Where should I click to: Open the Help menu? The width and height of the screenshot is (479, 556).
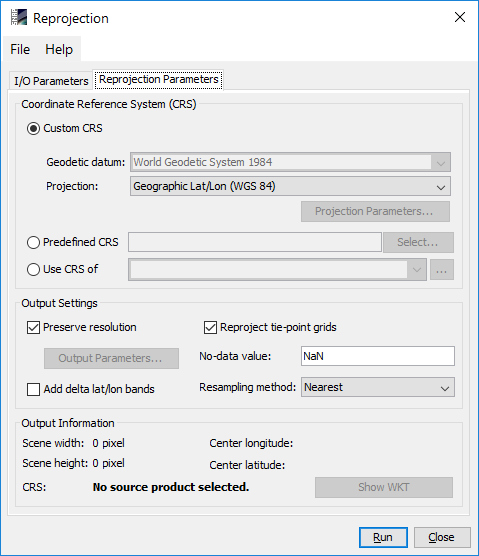pos(59,49)
